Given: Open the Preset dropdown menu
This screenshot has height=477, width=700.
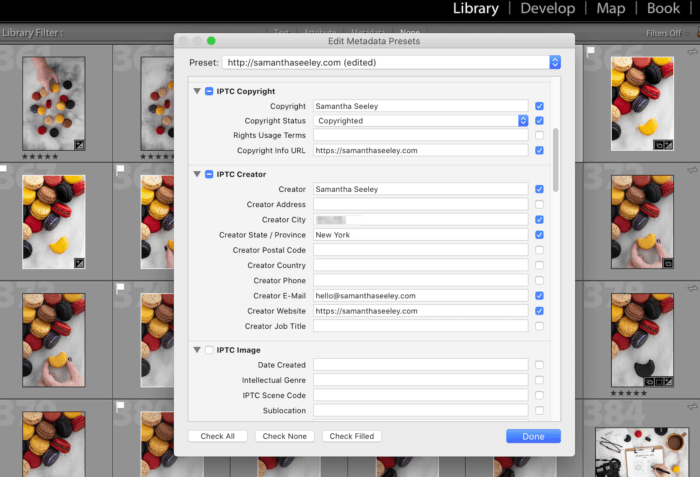Looking at the screenshot, I should click(391, 63).
